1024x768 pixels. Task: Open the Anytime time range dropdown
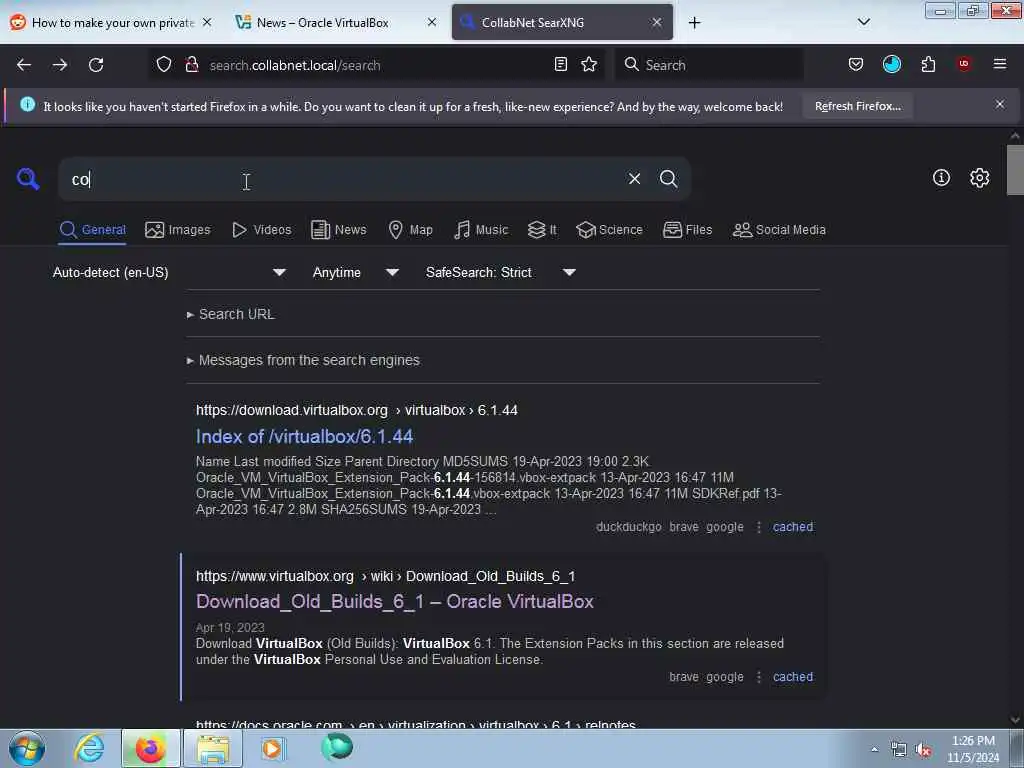pos(355,272)
